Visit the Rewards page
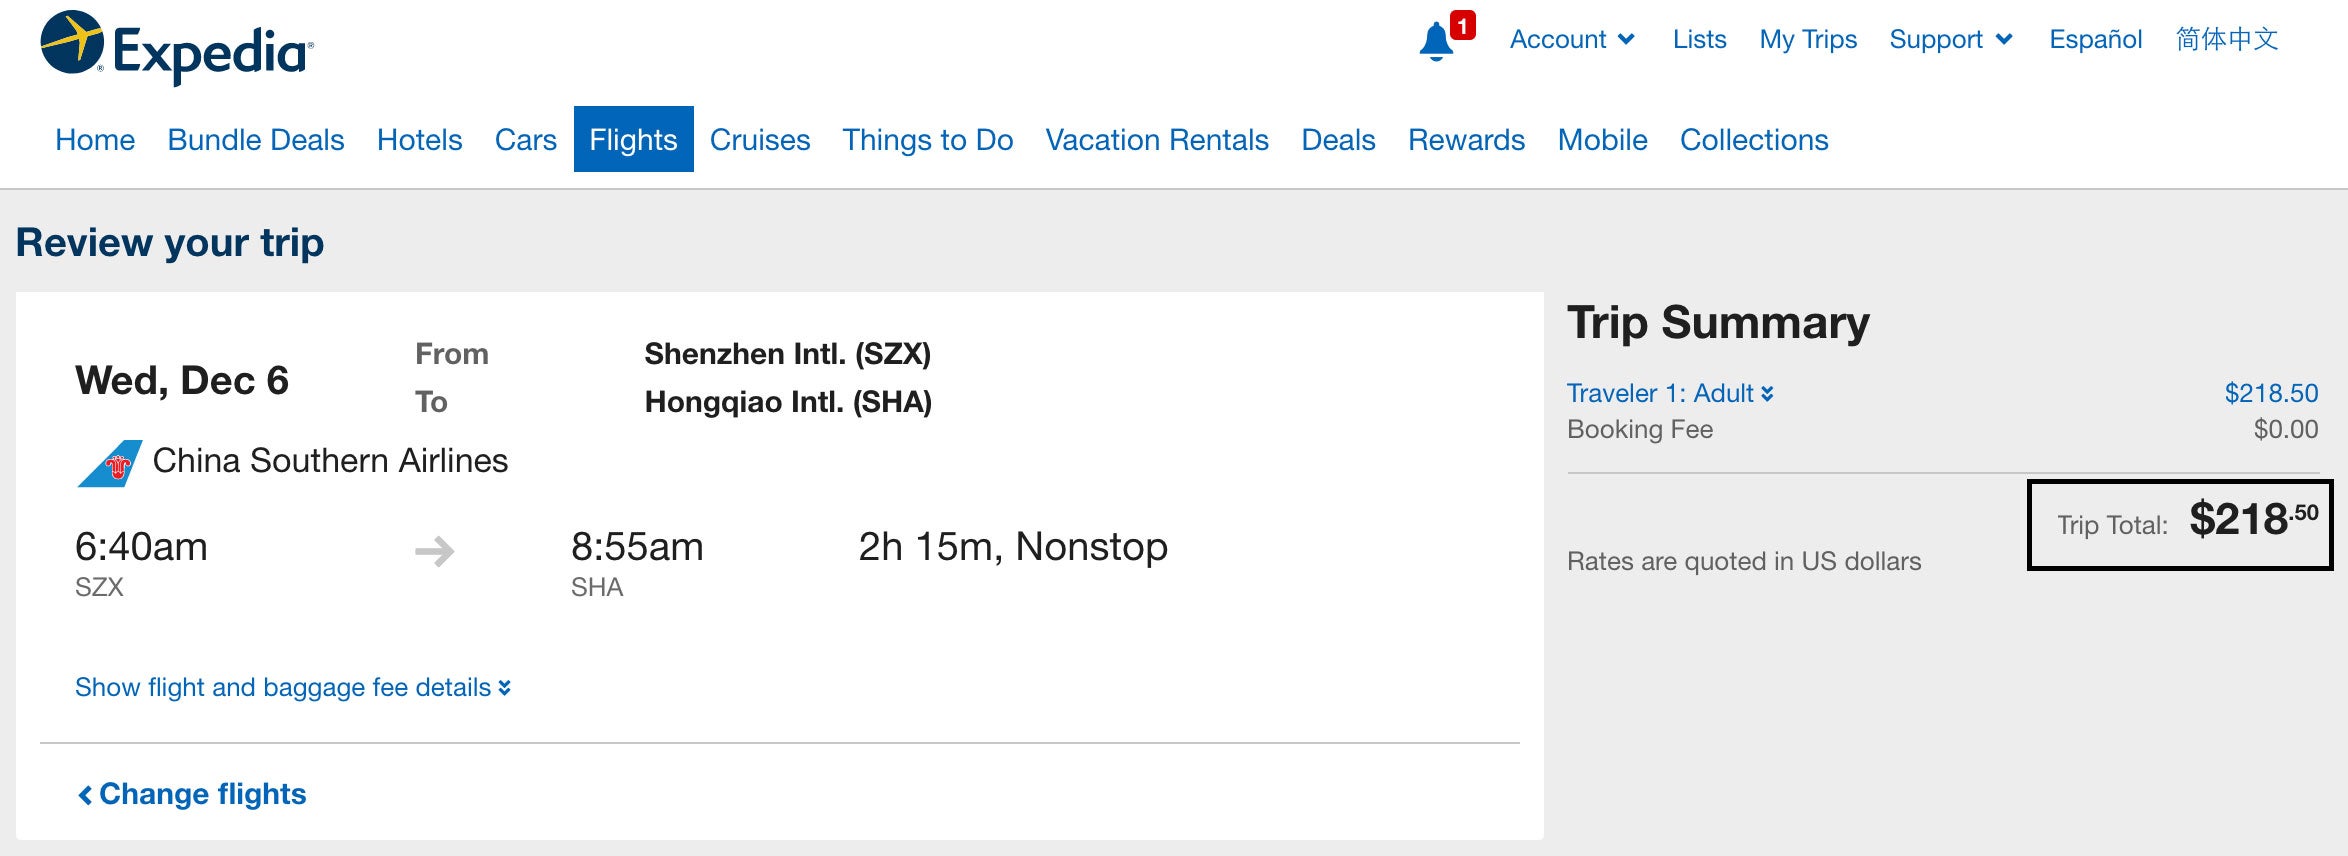Screen dimensions: 2348x856 point(1466,139)
